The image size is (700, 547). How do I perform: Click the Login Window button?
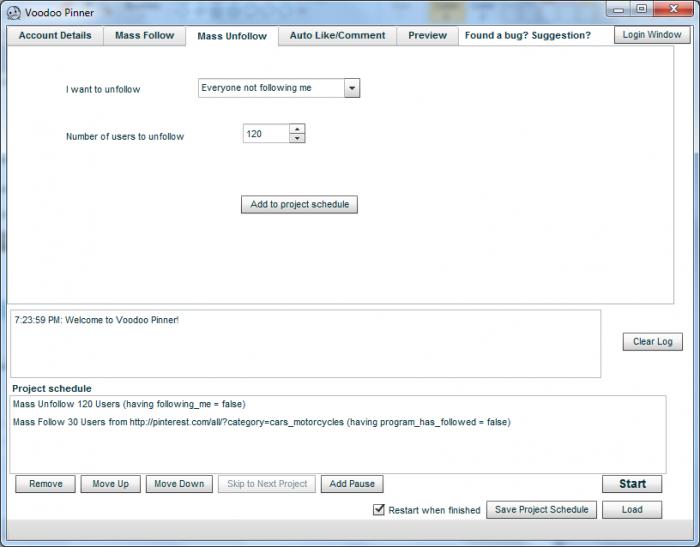click(x=652, y=35)
